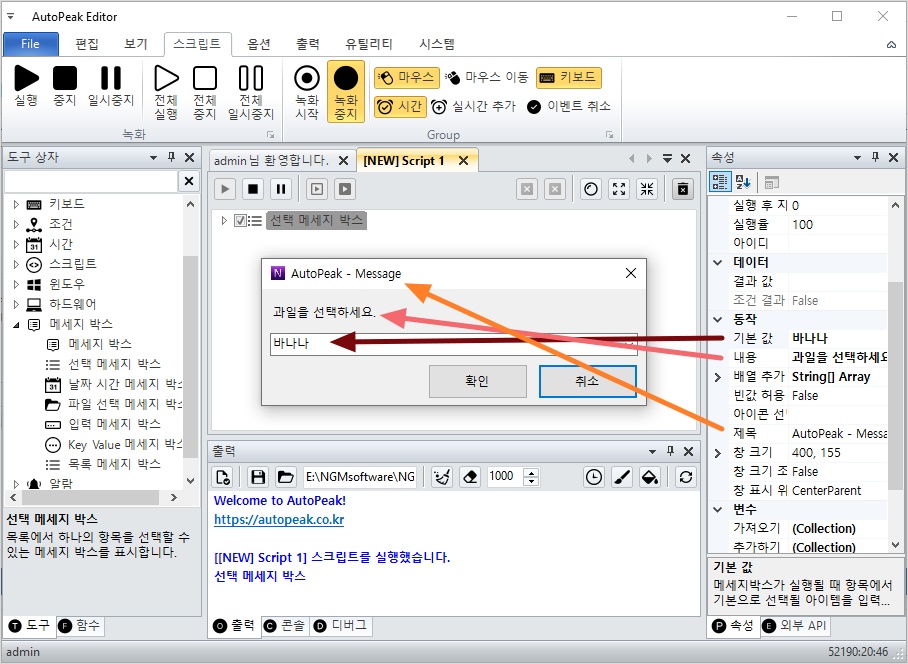Screen dimensions: 908x664
Task: Expand the 선택 메세지 박스 script row
Action: pos(224,221)
